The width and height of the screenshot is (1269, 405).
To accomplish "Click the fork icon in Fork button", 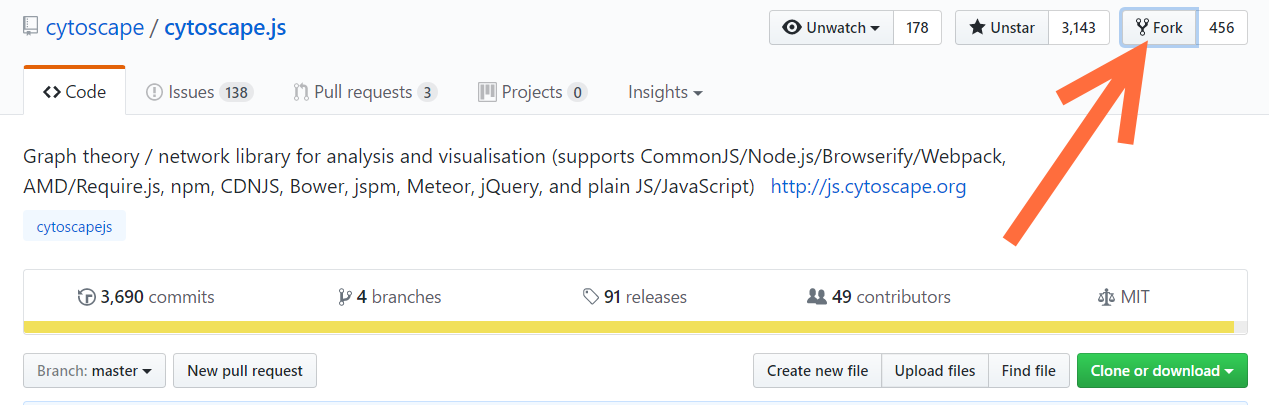I will click(1142, 28).
